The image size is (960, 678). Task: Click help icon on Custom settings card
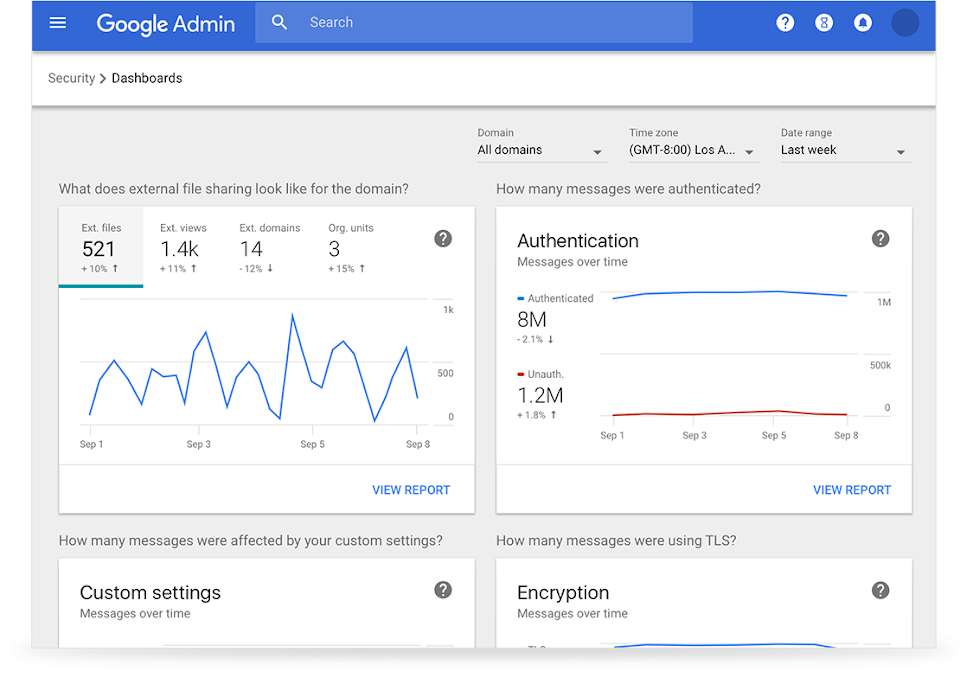443,590
